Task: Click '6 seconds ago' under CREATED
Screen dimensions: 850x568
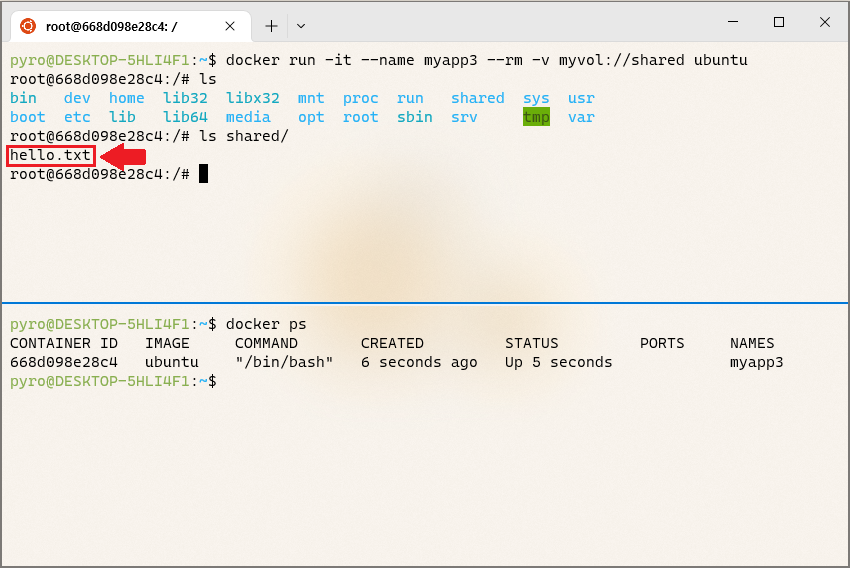Action: 419,362
